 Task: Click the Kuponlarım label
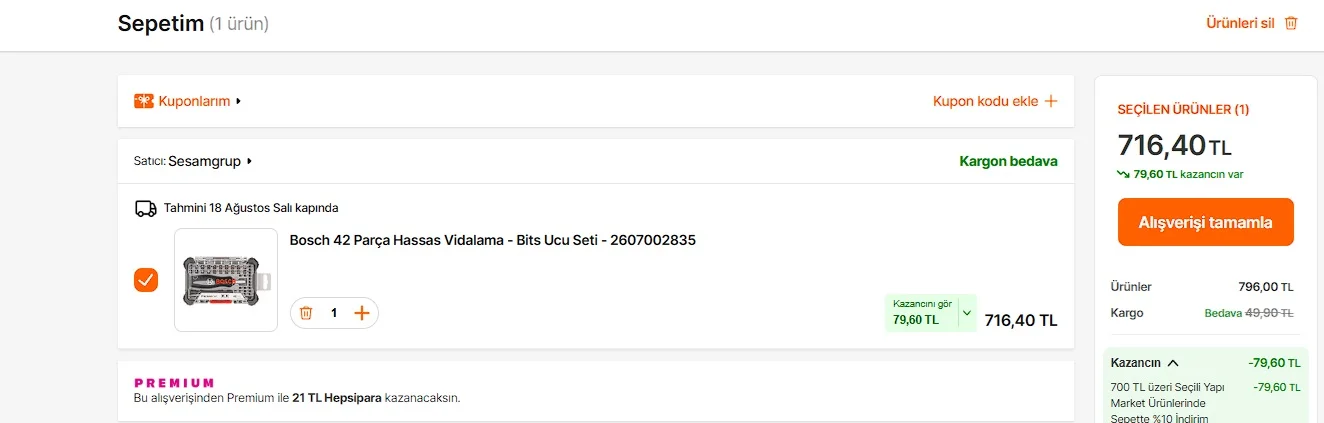click(x=194, y=101)
